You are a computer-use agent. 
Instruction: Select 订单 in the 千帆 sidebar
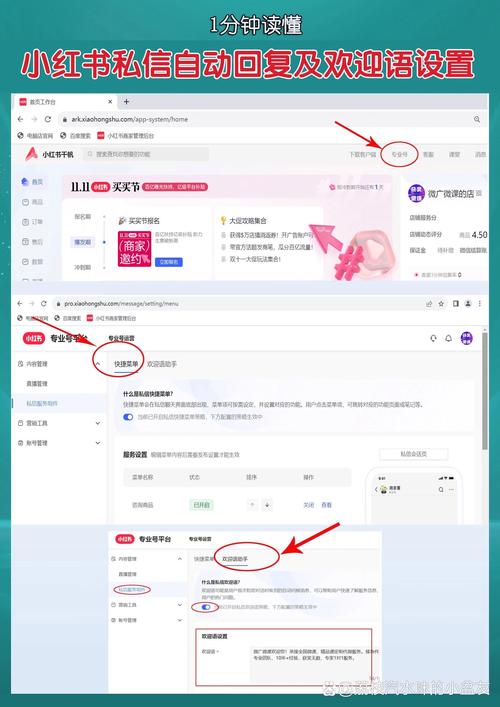[x=32, y=222]
